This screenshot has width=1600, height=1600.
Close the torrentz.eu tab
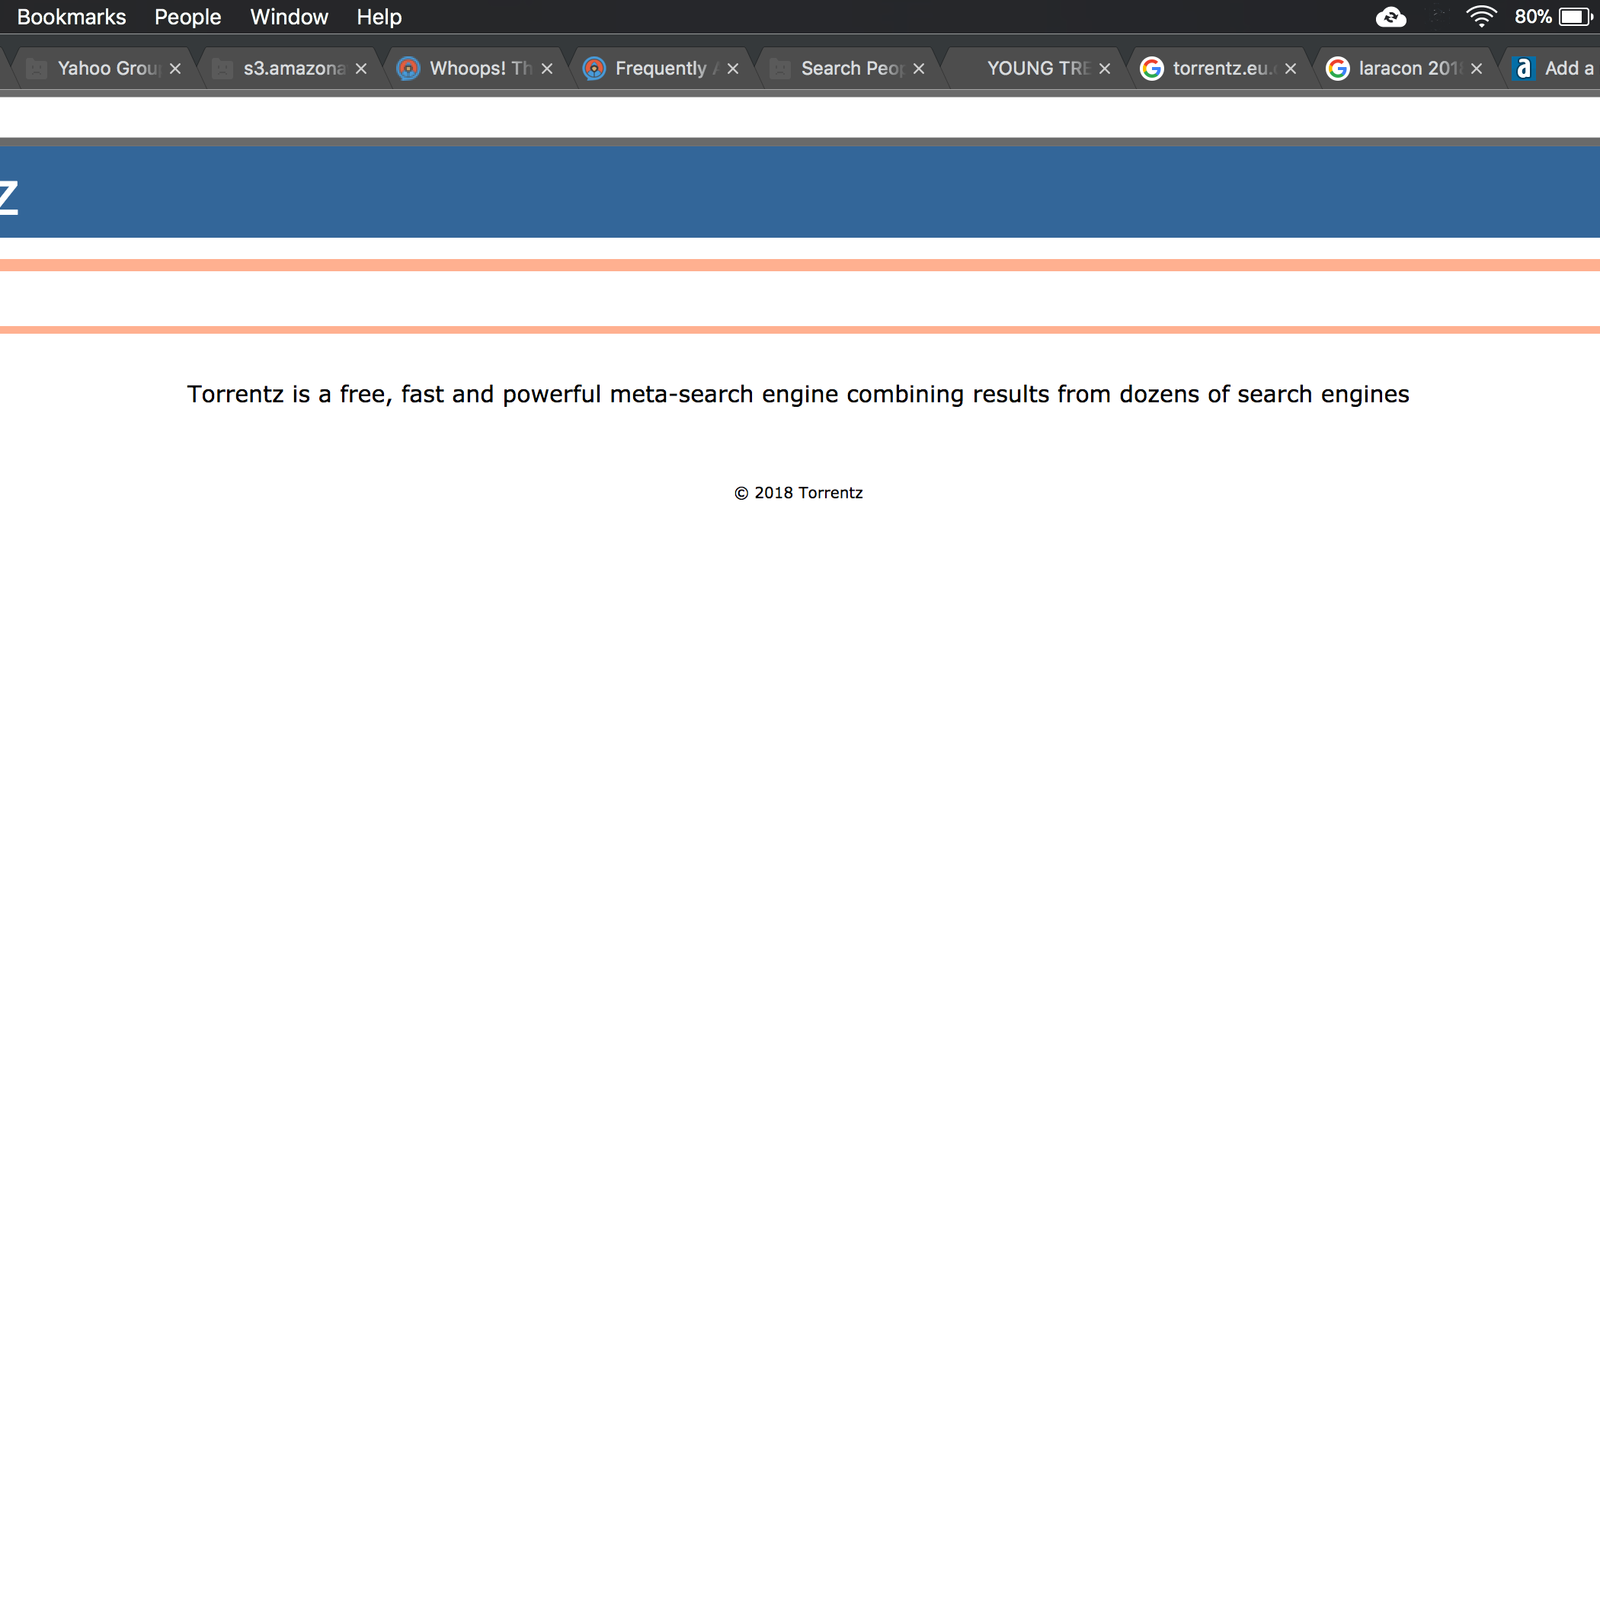pyautogui.click(x=1291, y=68)
